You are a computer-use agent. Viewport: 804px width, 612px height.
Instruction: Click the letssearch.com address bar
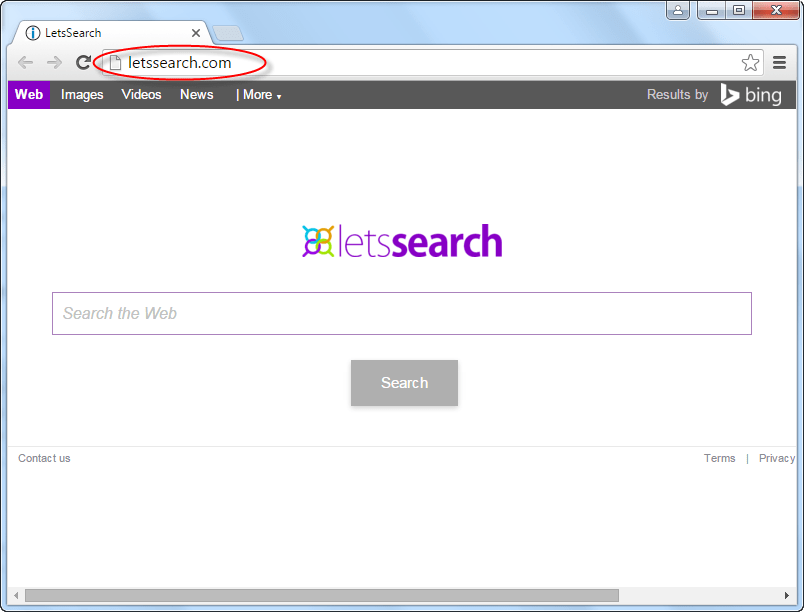(x=432, y=63)
